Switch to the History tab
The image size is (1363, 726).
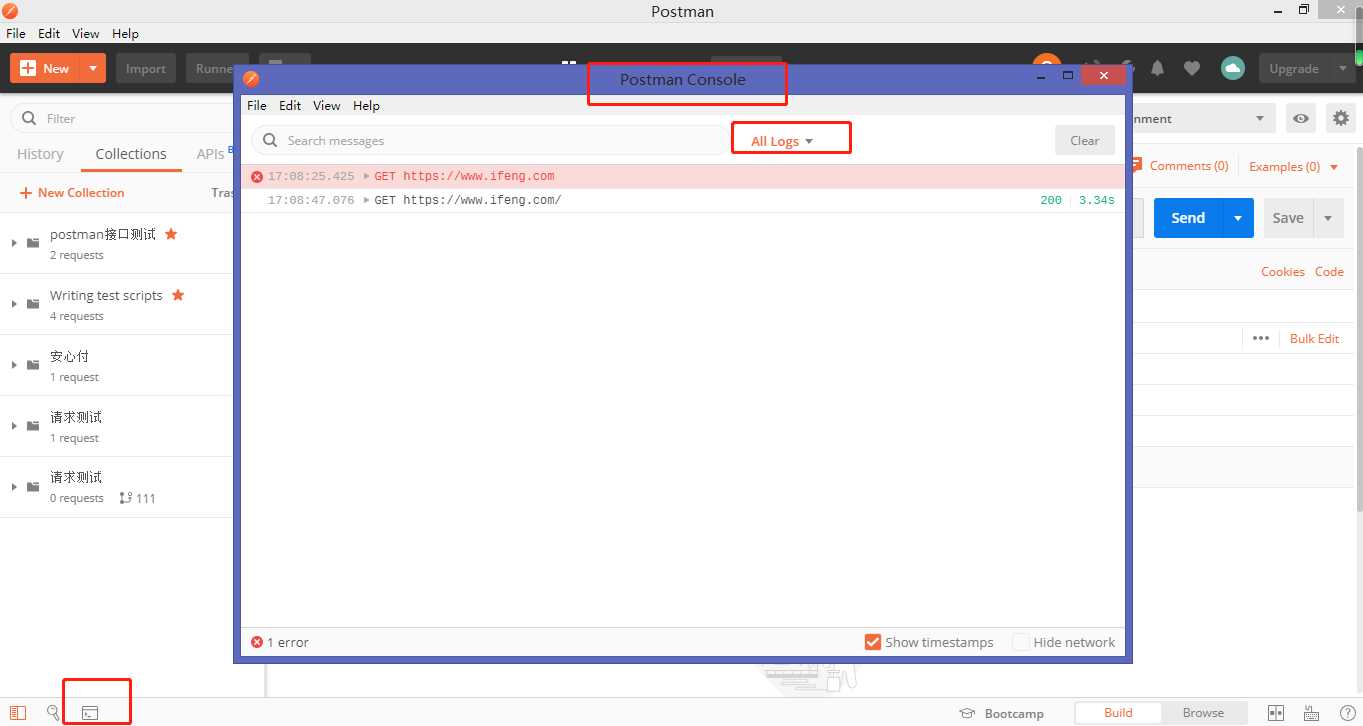click(40, 154)
